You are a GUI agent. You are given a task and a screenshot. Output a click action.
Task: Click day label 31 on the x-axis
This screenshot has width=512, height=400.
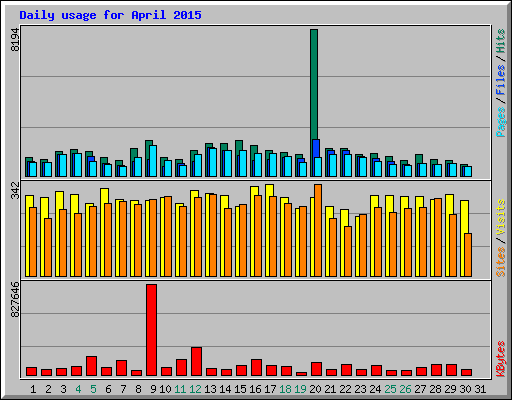[480, 389]
